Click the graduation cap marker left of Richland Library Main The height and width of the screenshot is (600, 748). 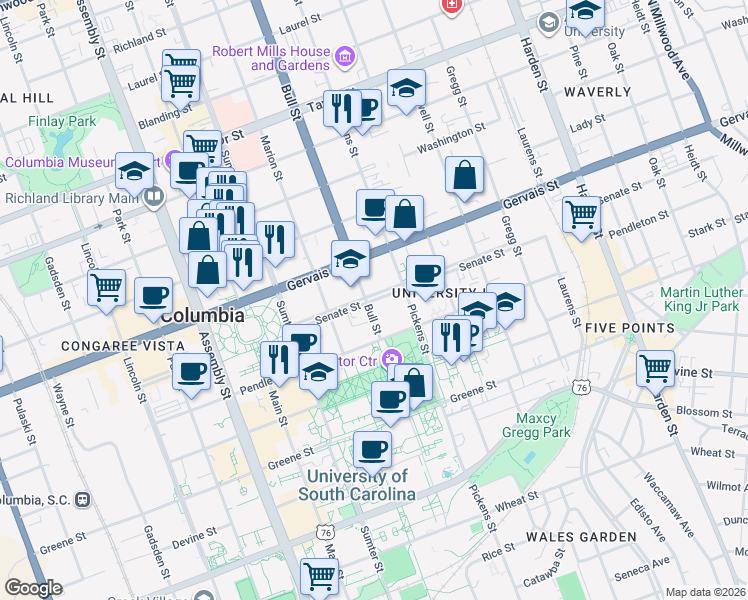coord(135,172)
